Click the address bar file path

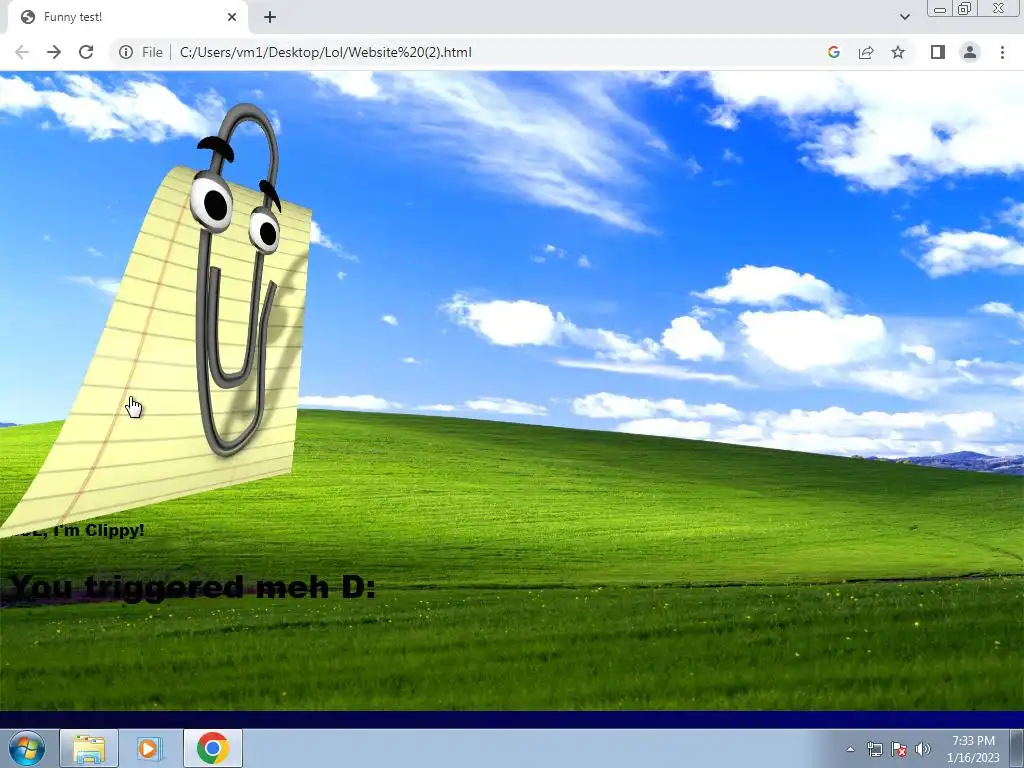click(x=325, y=52)
